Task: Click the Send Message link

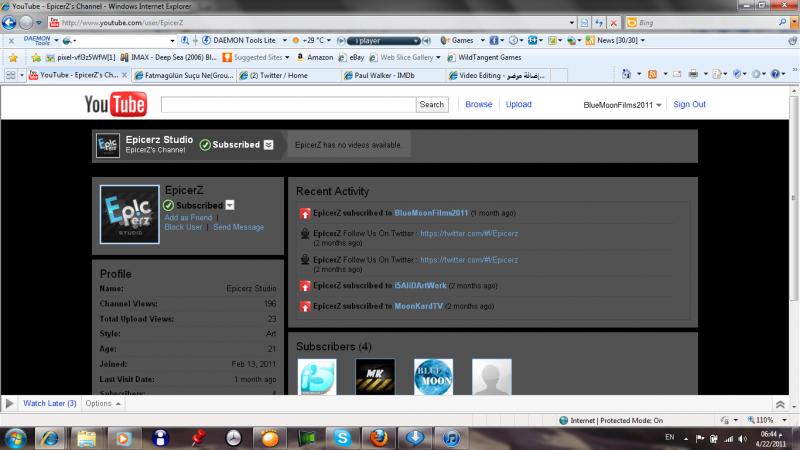Action: (238, 227)
